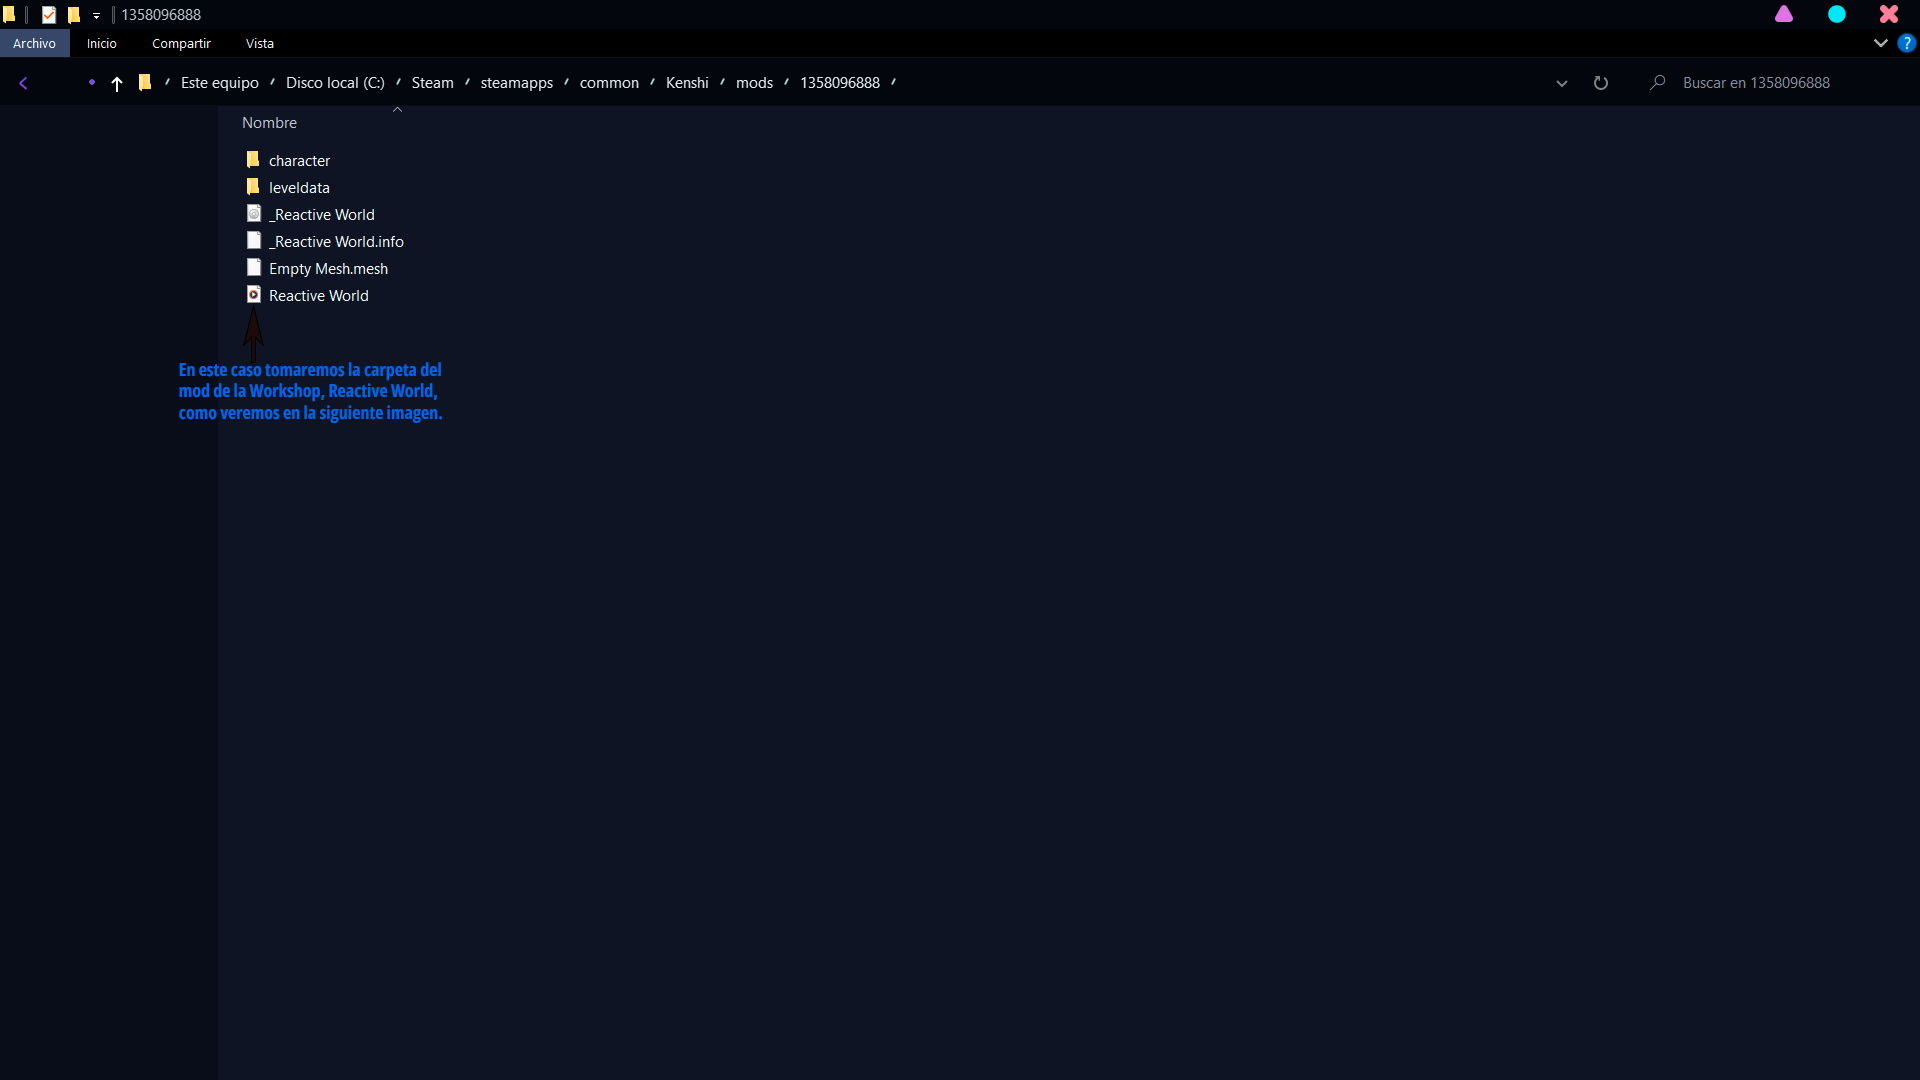Go back to the previous folder
Viewport: 1920px width, 1080px height.
click(x=23, y=83)
